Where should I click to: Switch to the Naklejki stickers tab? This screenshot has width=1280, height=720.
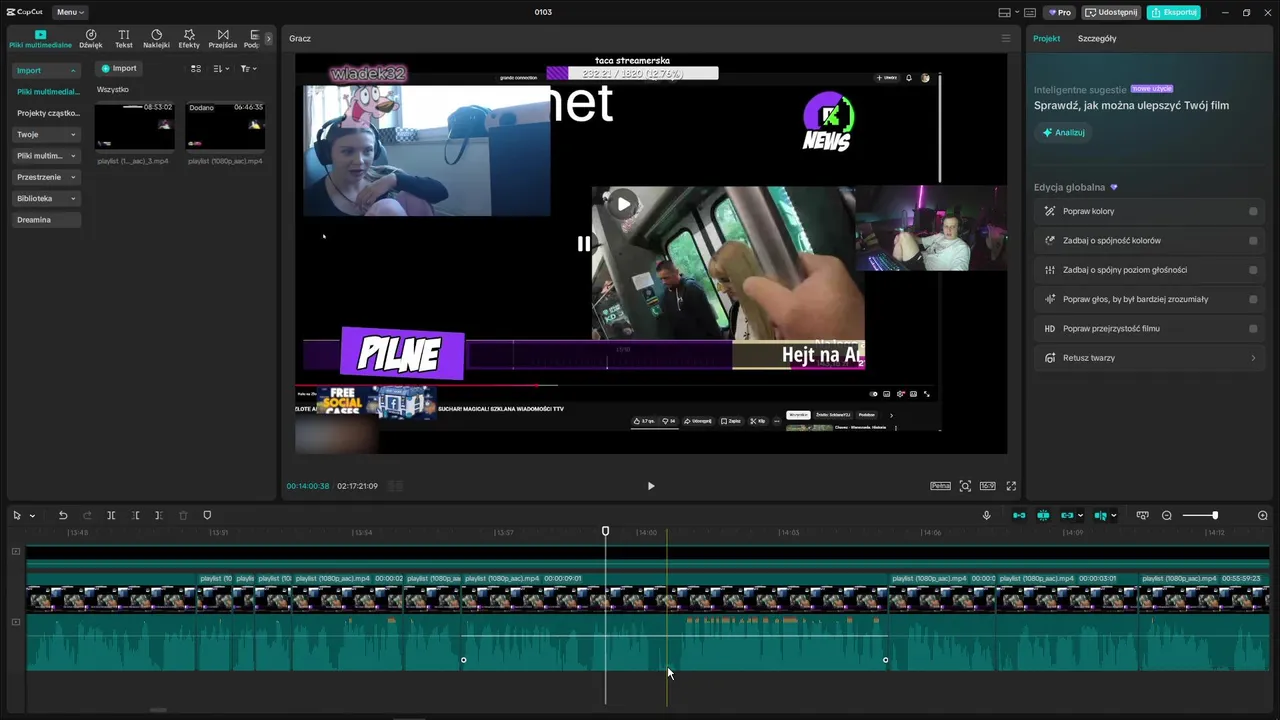156,39
